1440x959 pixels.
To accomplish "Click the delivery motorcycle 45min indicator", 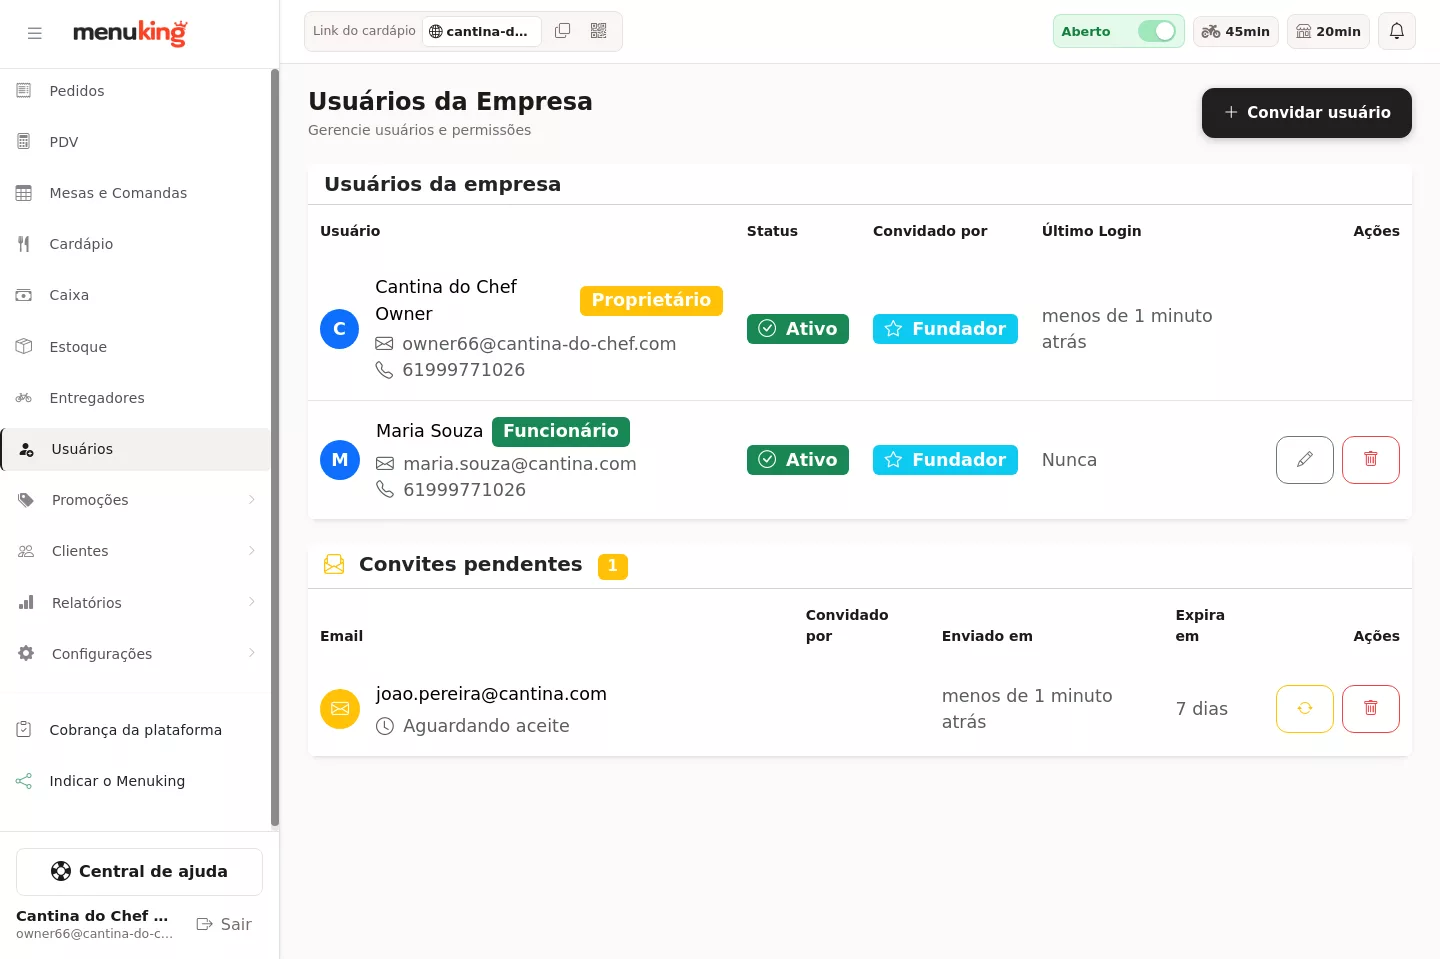I will [1236, 31].
